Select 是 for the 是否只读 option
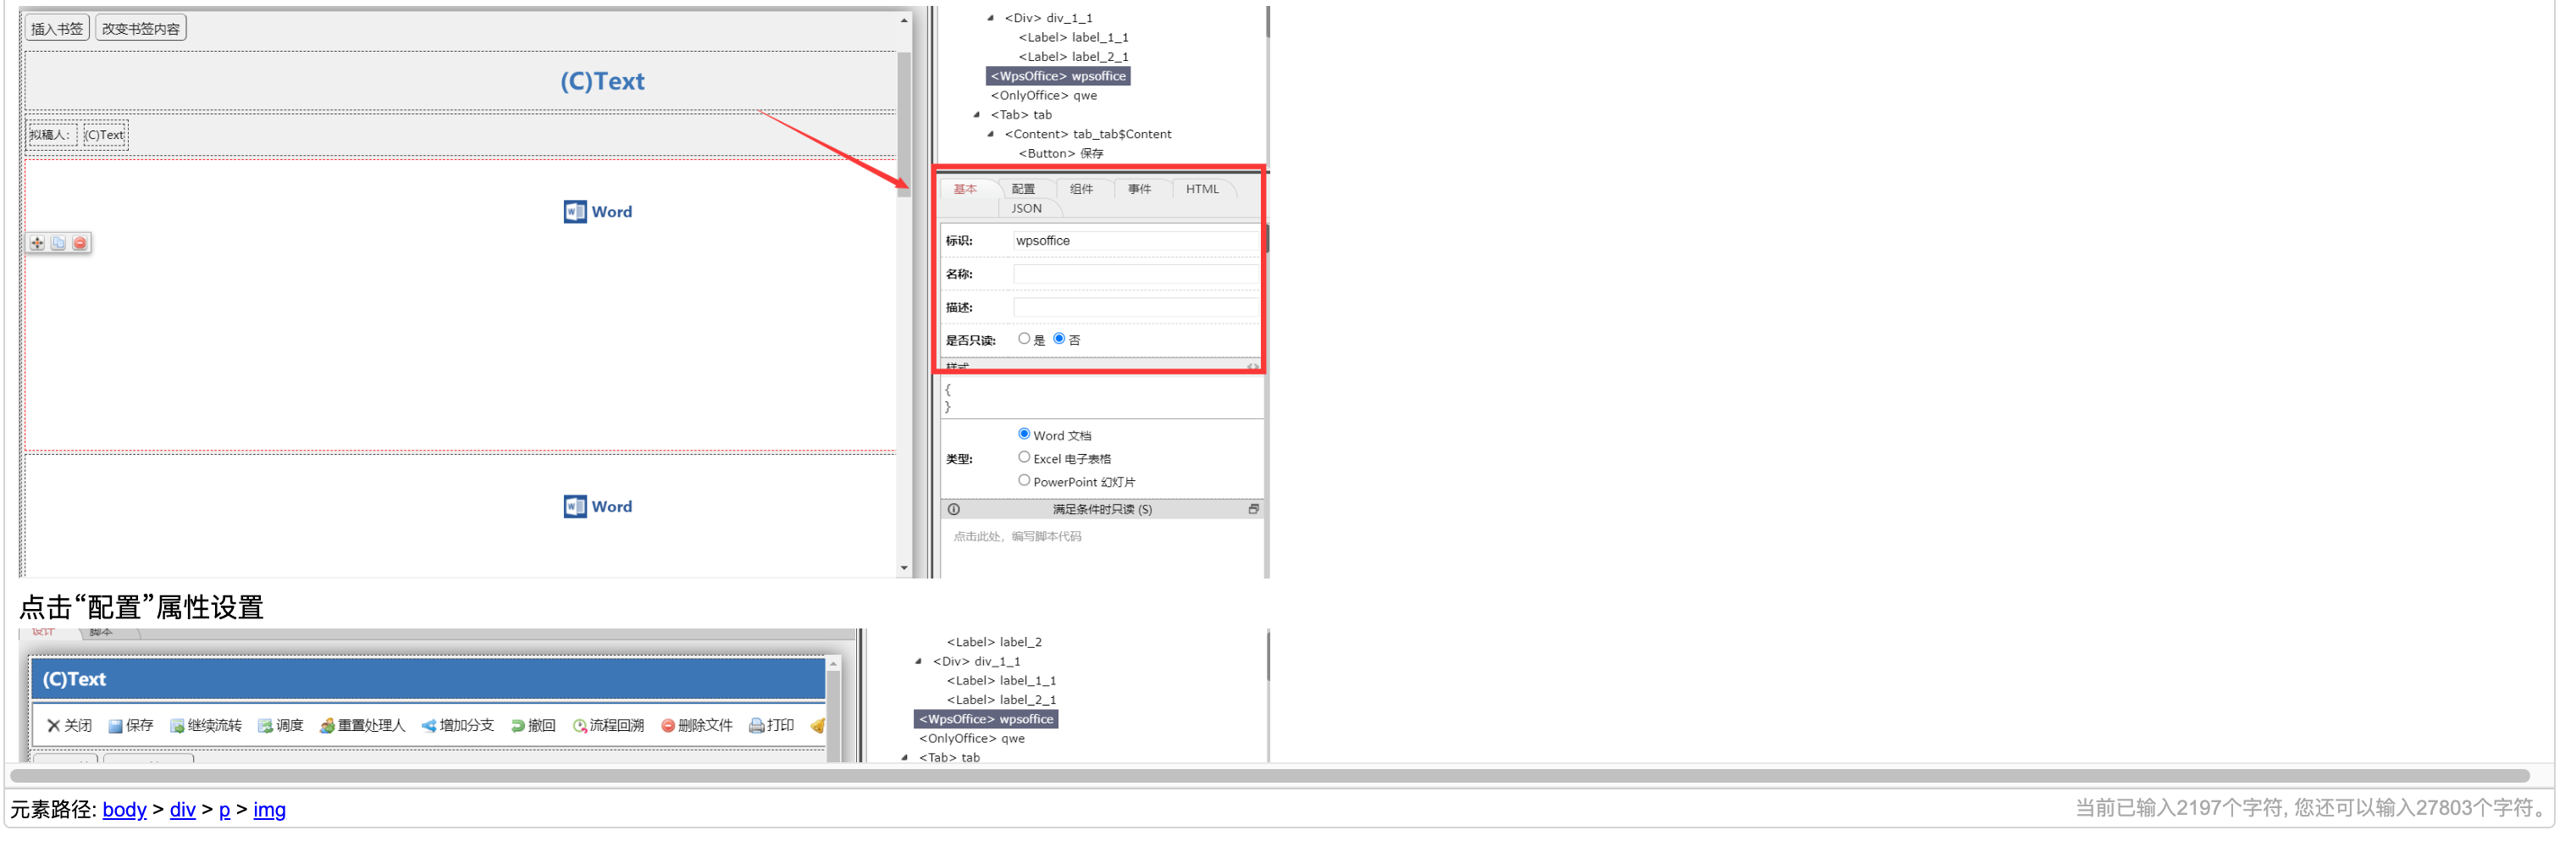2576x847 pixels. click(1024, 339)
